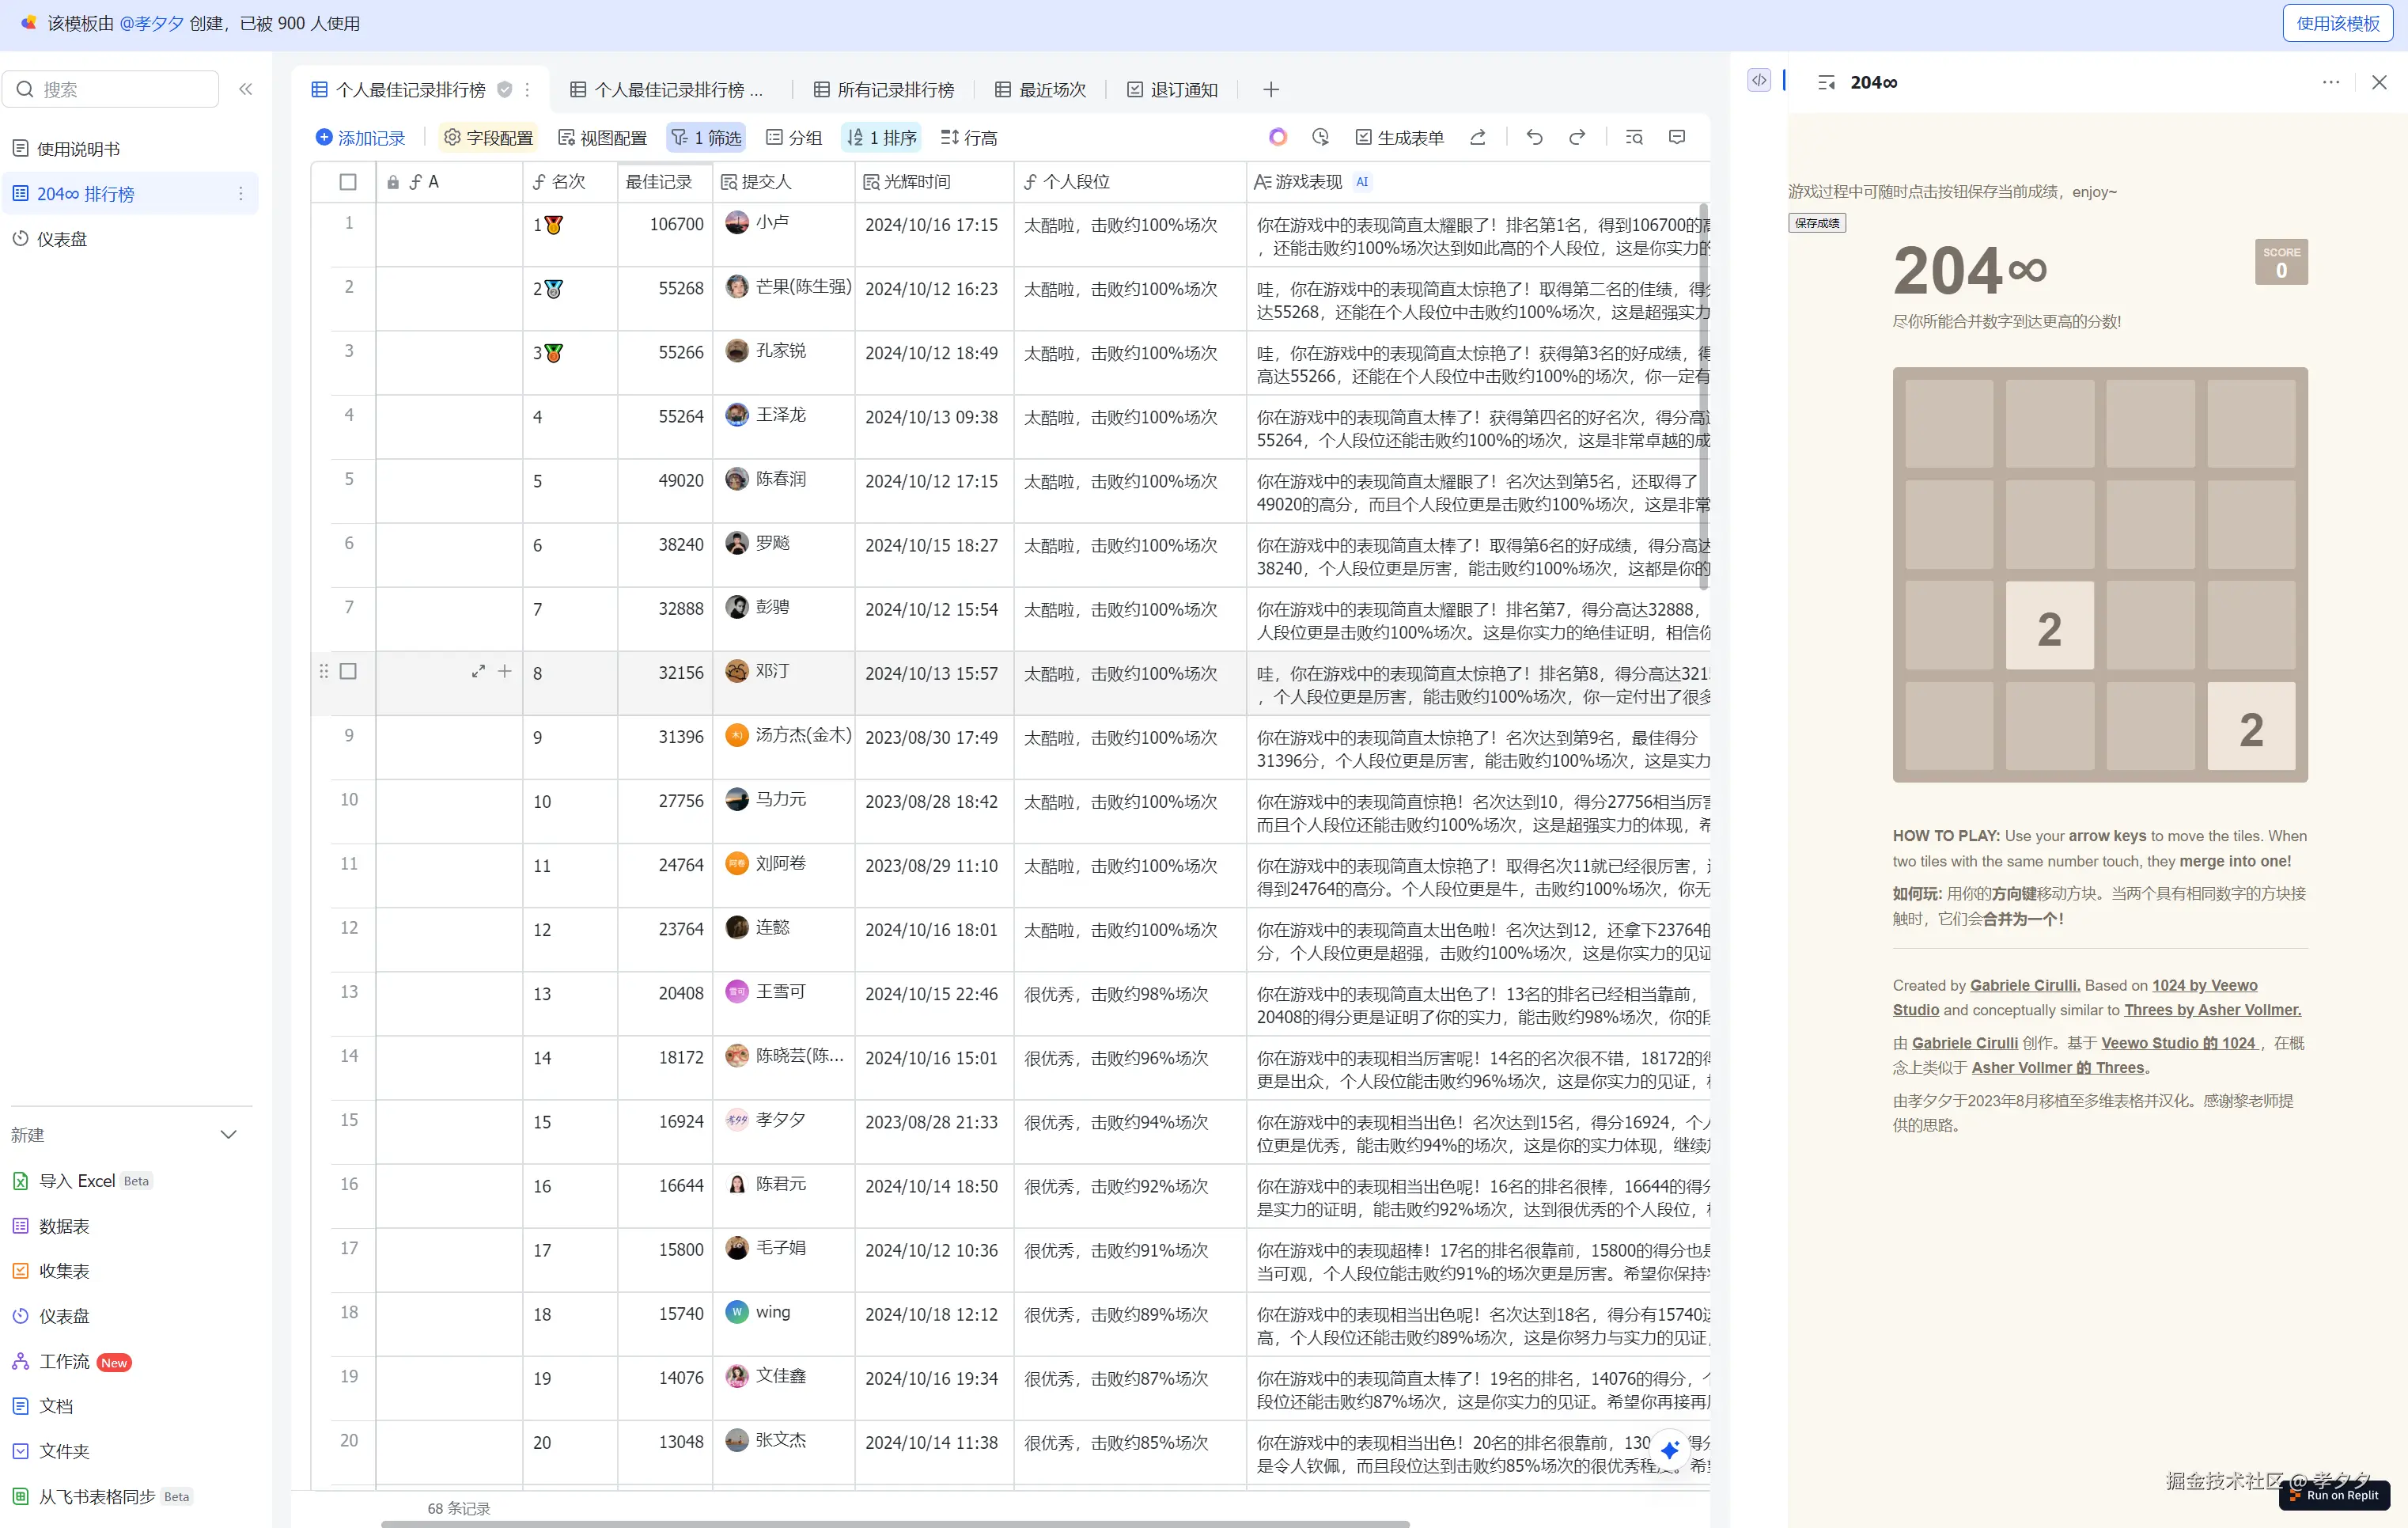Open the 分组 grouping dropdown
This screenshot has width=2408, height=1528.
(x=794, y=137)
